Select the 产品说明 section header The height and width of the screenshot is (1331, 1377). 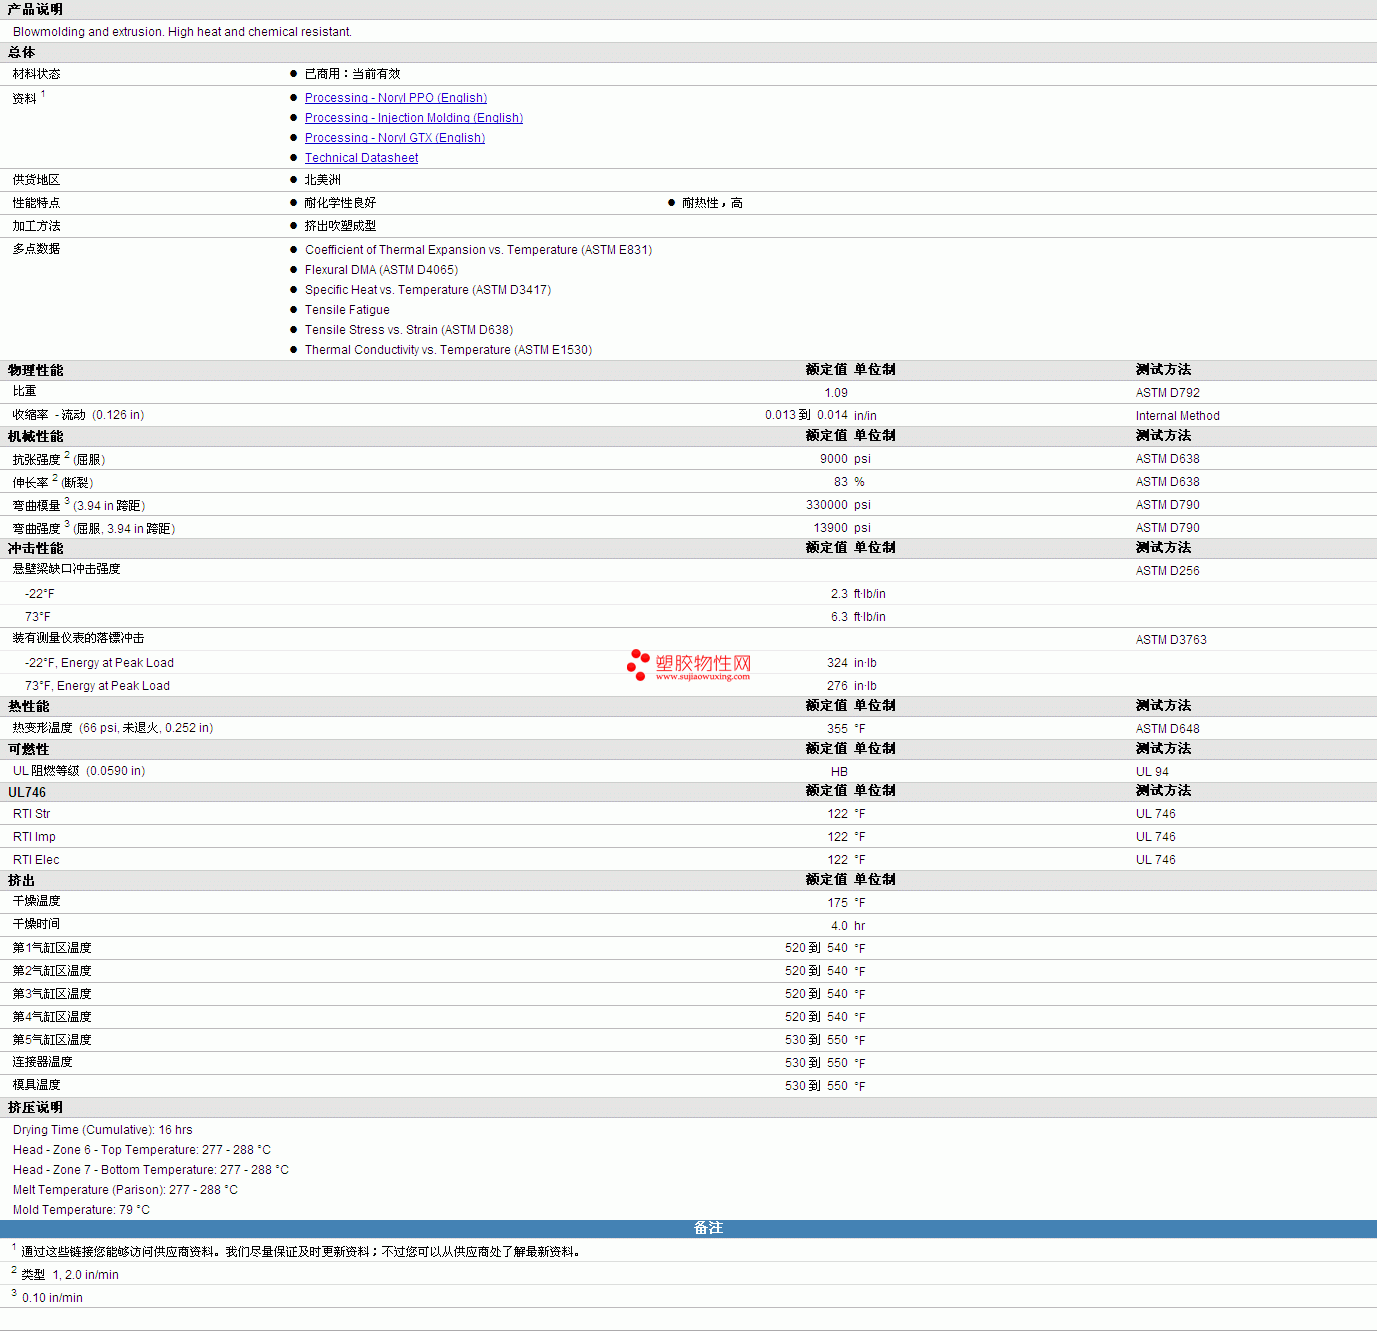coord(36,9)
